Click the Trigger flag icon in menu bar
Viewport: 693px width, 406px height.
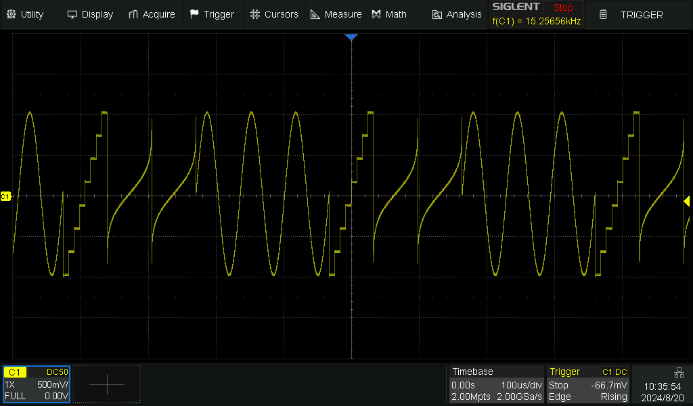click(x=194, y=15)
